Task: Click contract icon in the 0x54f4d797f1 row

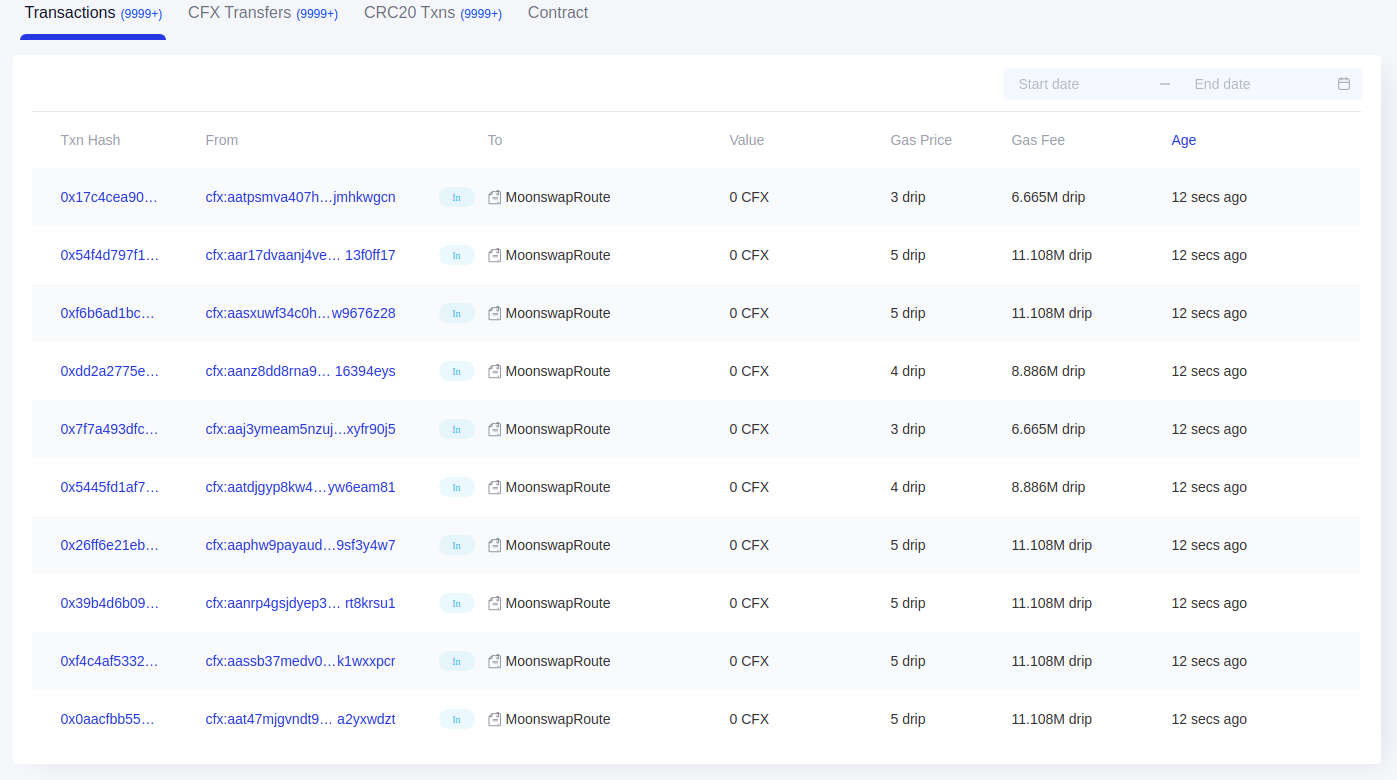Action: pos(494,256)
